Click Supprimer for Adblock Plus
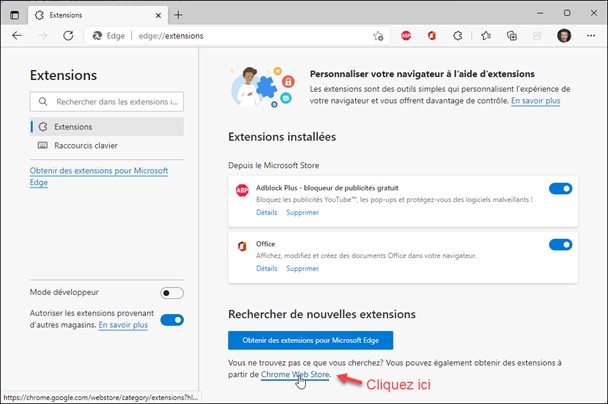This screenshot has width=608, height=404. (x=302, y=212)
